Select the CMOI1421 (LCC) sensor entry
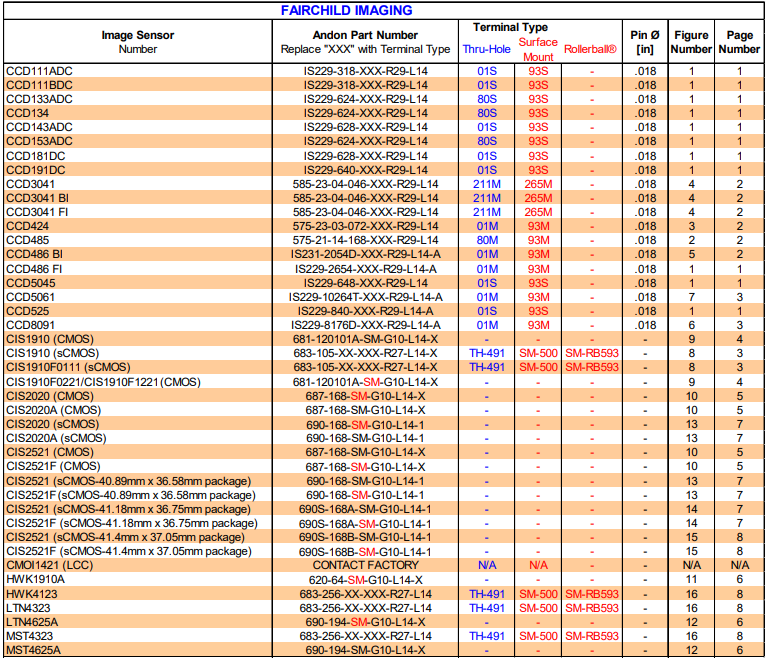Image resolution: width=767 pixels, height=659 pixels. pyautogui.click(x=48, y=565)
